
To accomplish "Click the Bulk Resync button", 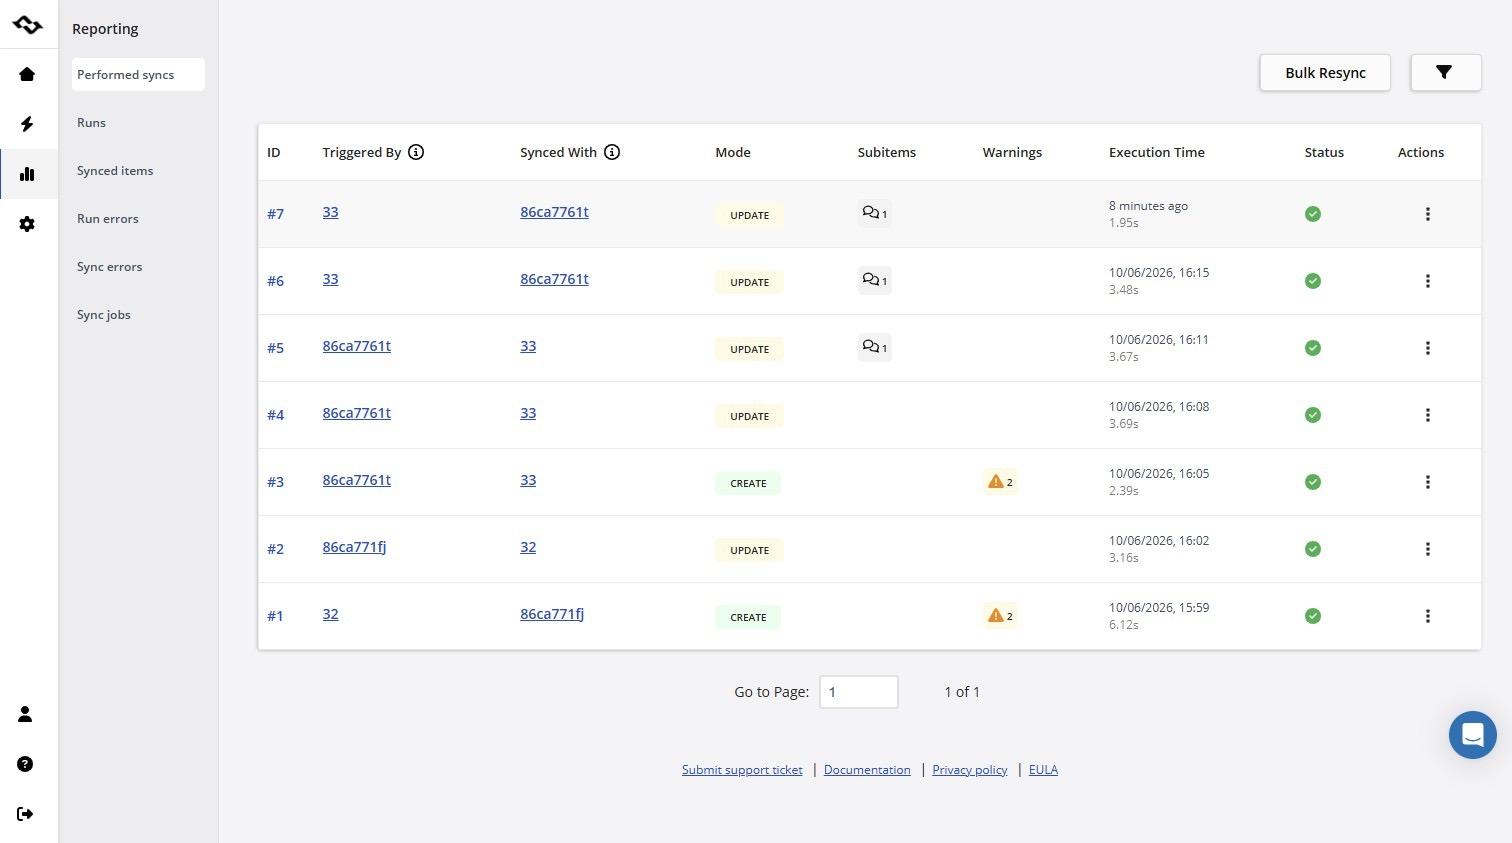I will [1325, 72].
